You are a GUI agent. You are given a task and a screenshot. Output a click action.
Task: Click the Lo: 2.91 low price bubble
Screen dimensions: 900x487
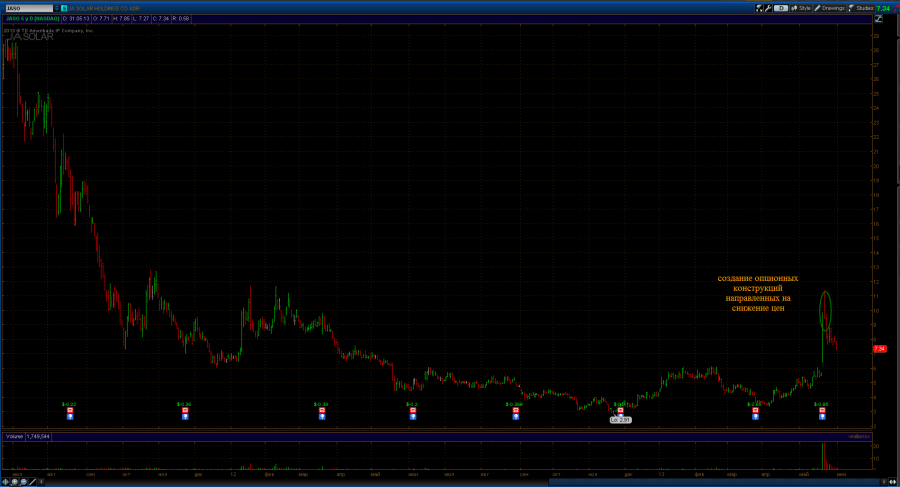point(620,420)
